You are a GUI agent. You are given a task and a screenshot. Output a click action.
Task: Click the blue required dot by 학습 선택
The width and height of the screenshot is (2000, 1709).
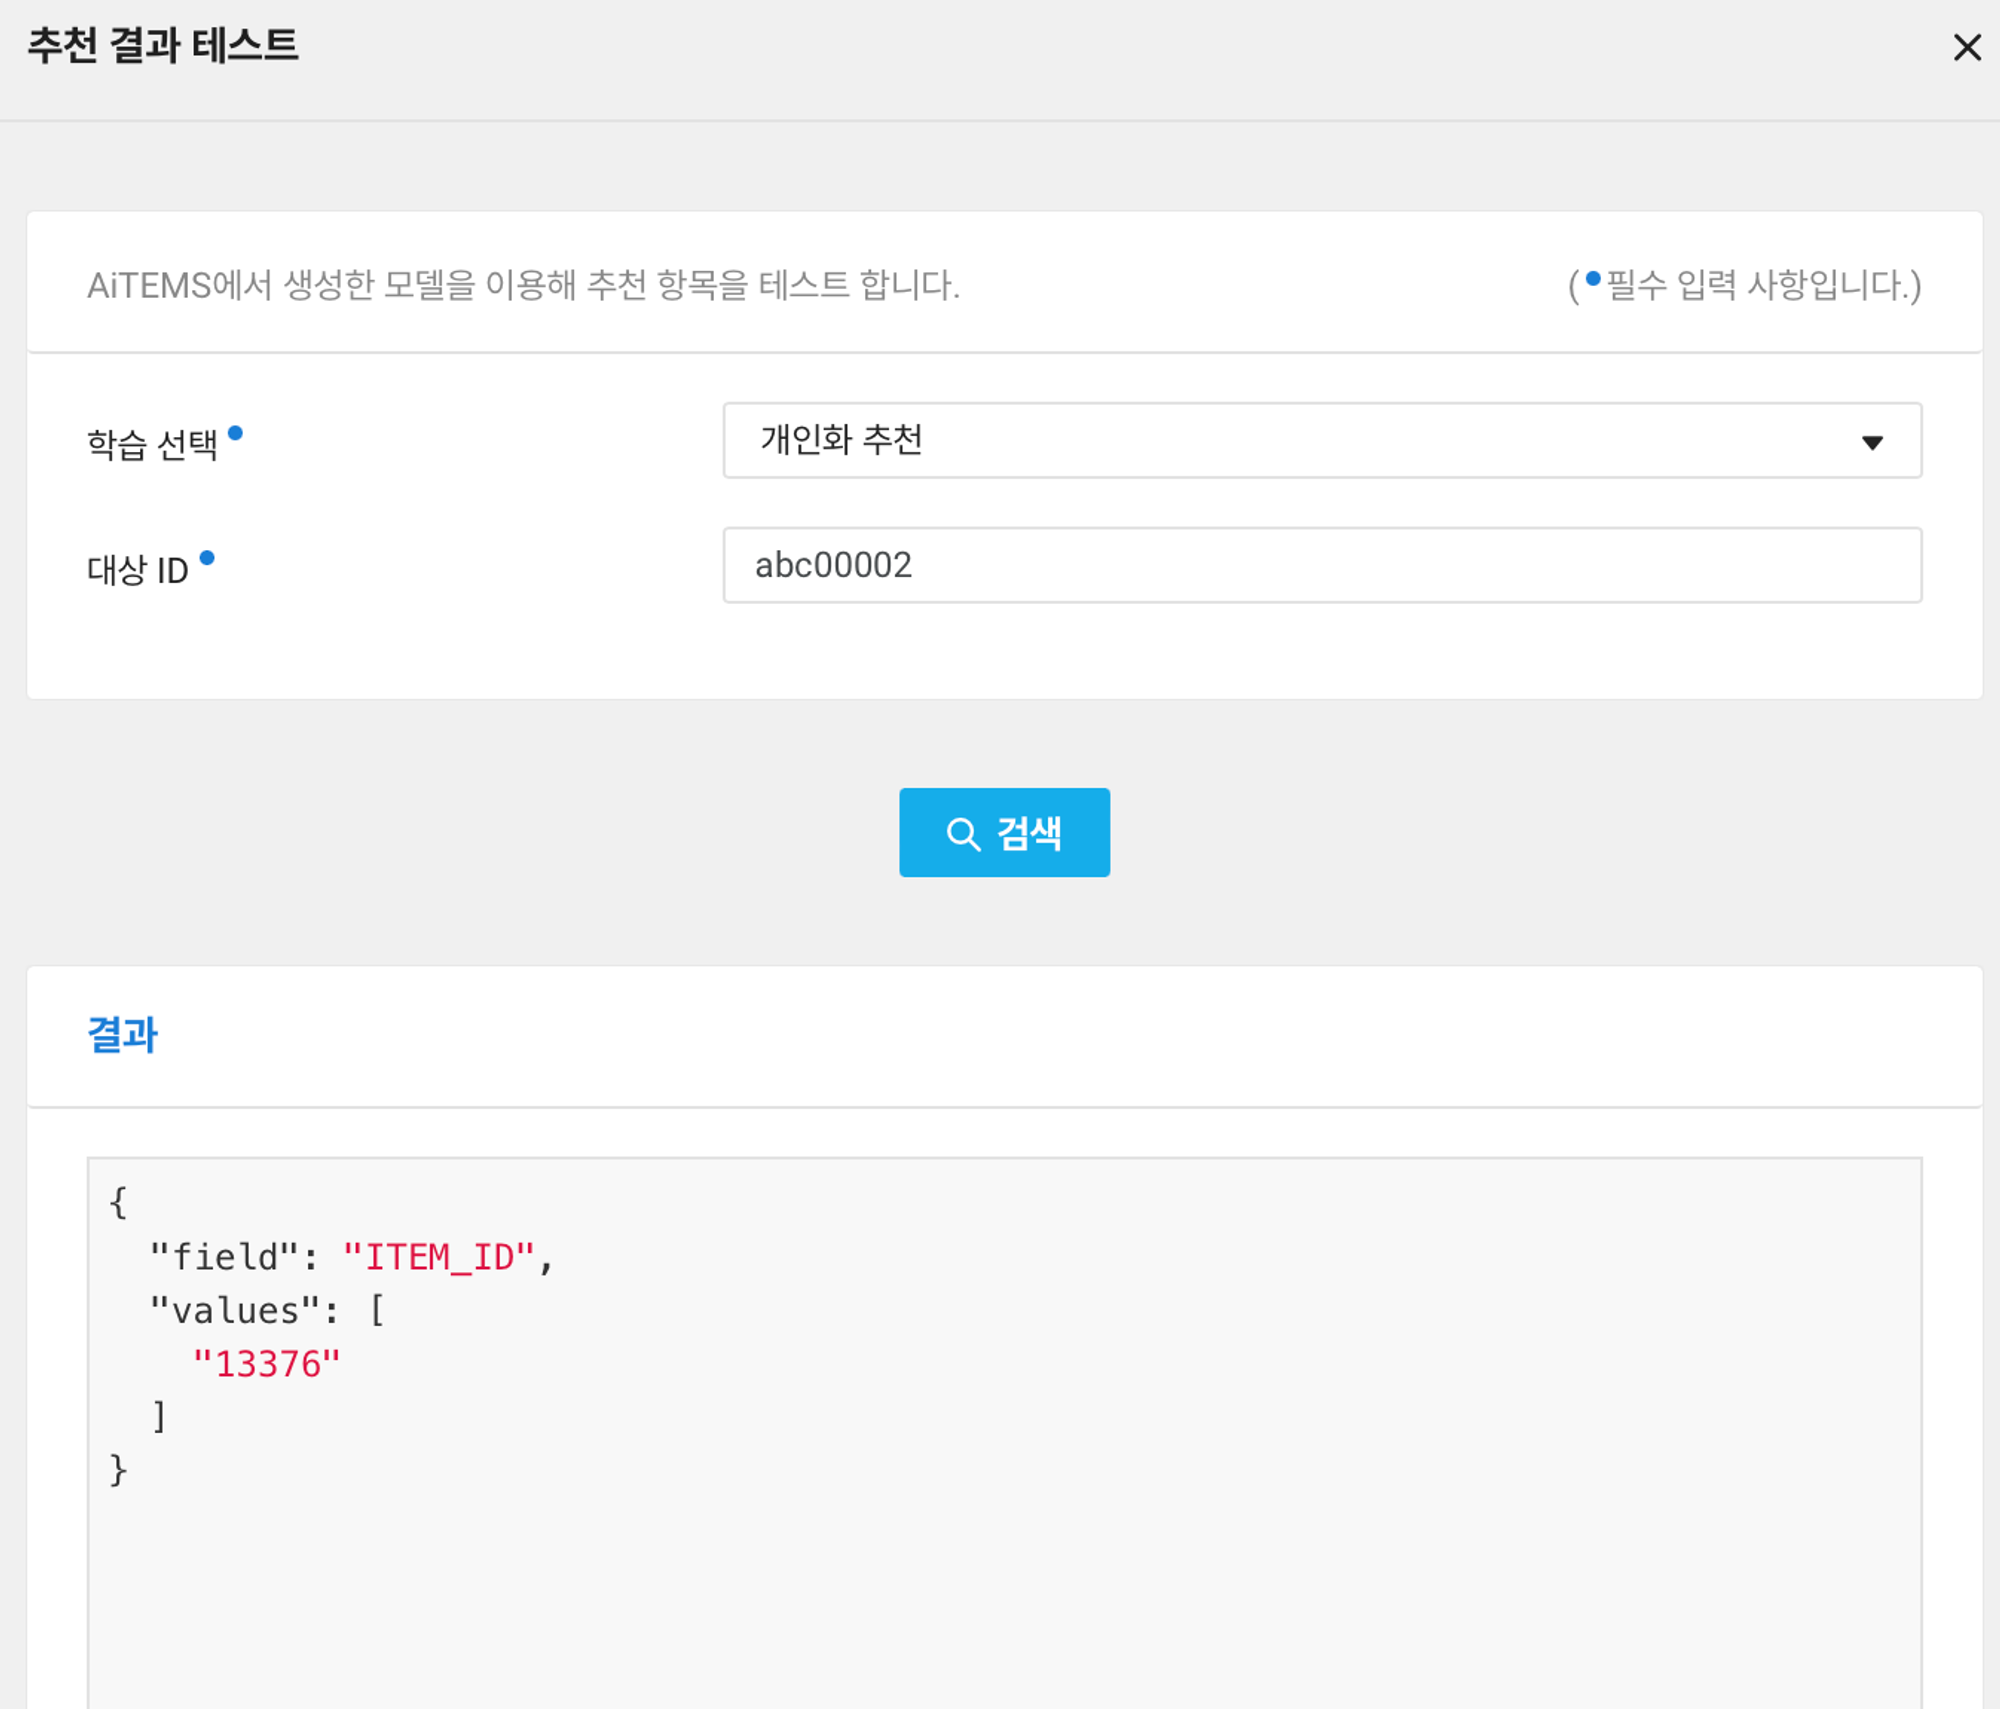coord(235,433)
